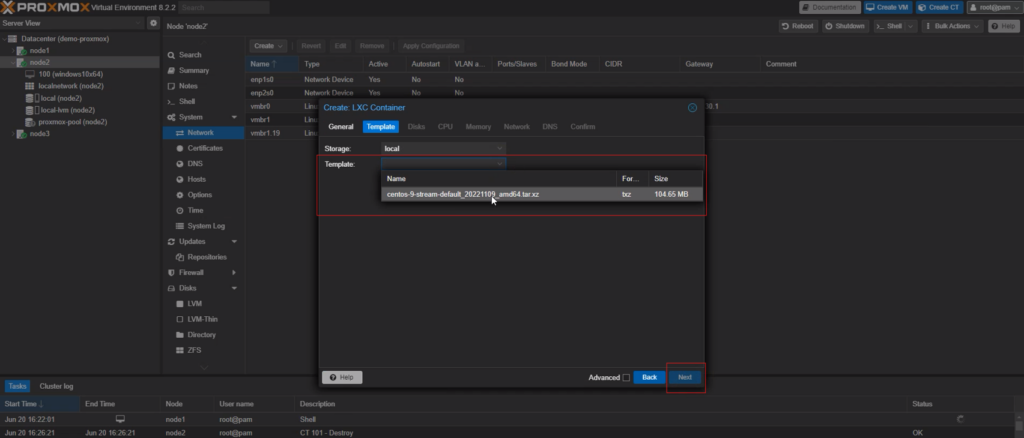The image size is (1024, 438).
Task: Collapse the node2 tree arrow
Action: 13,62
